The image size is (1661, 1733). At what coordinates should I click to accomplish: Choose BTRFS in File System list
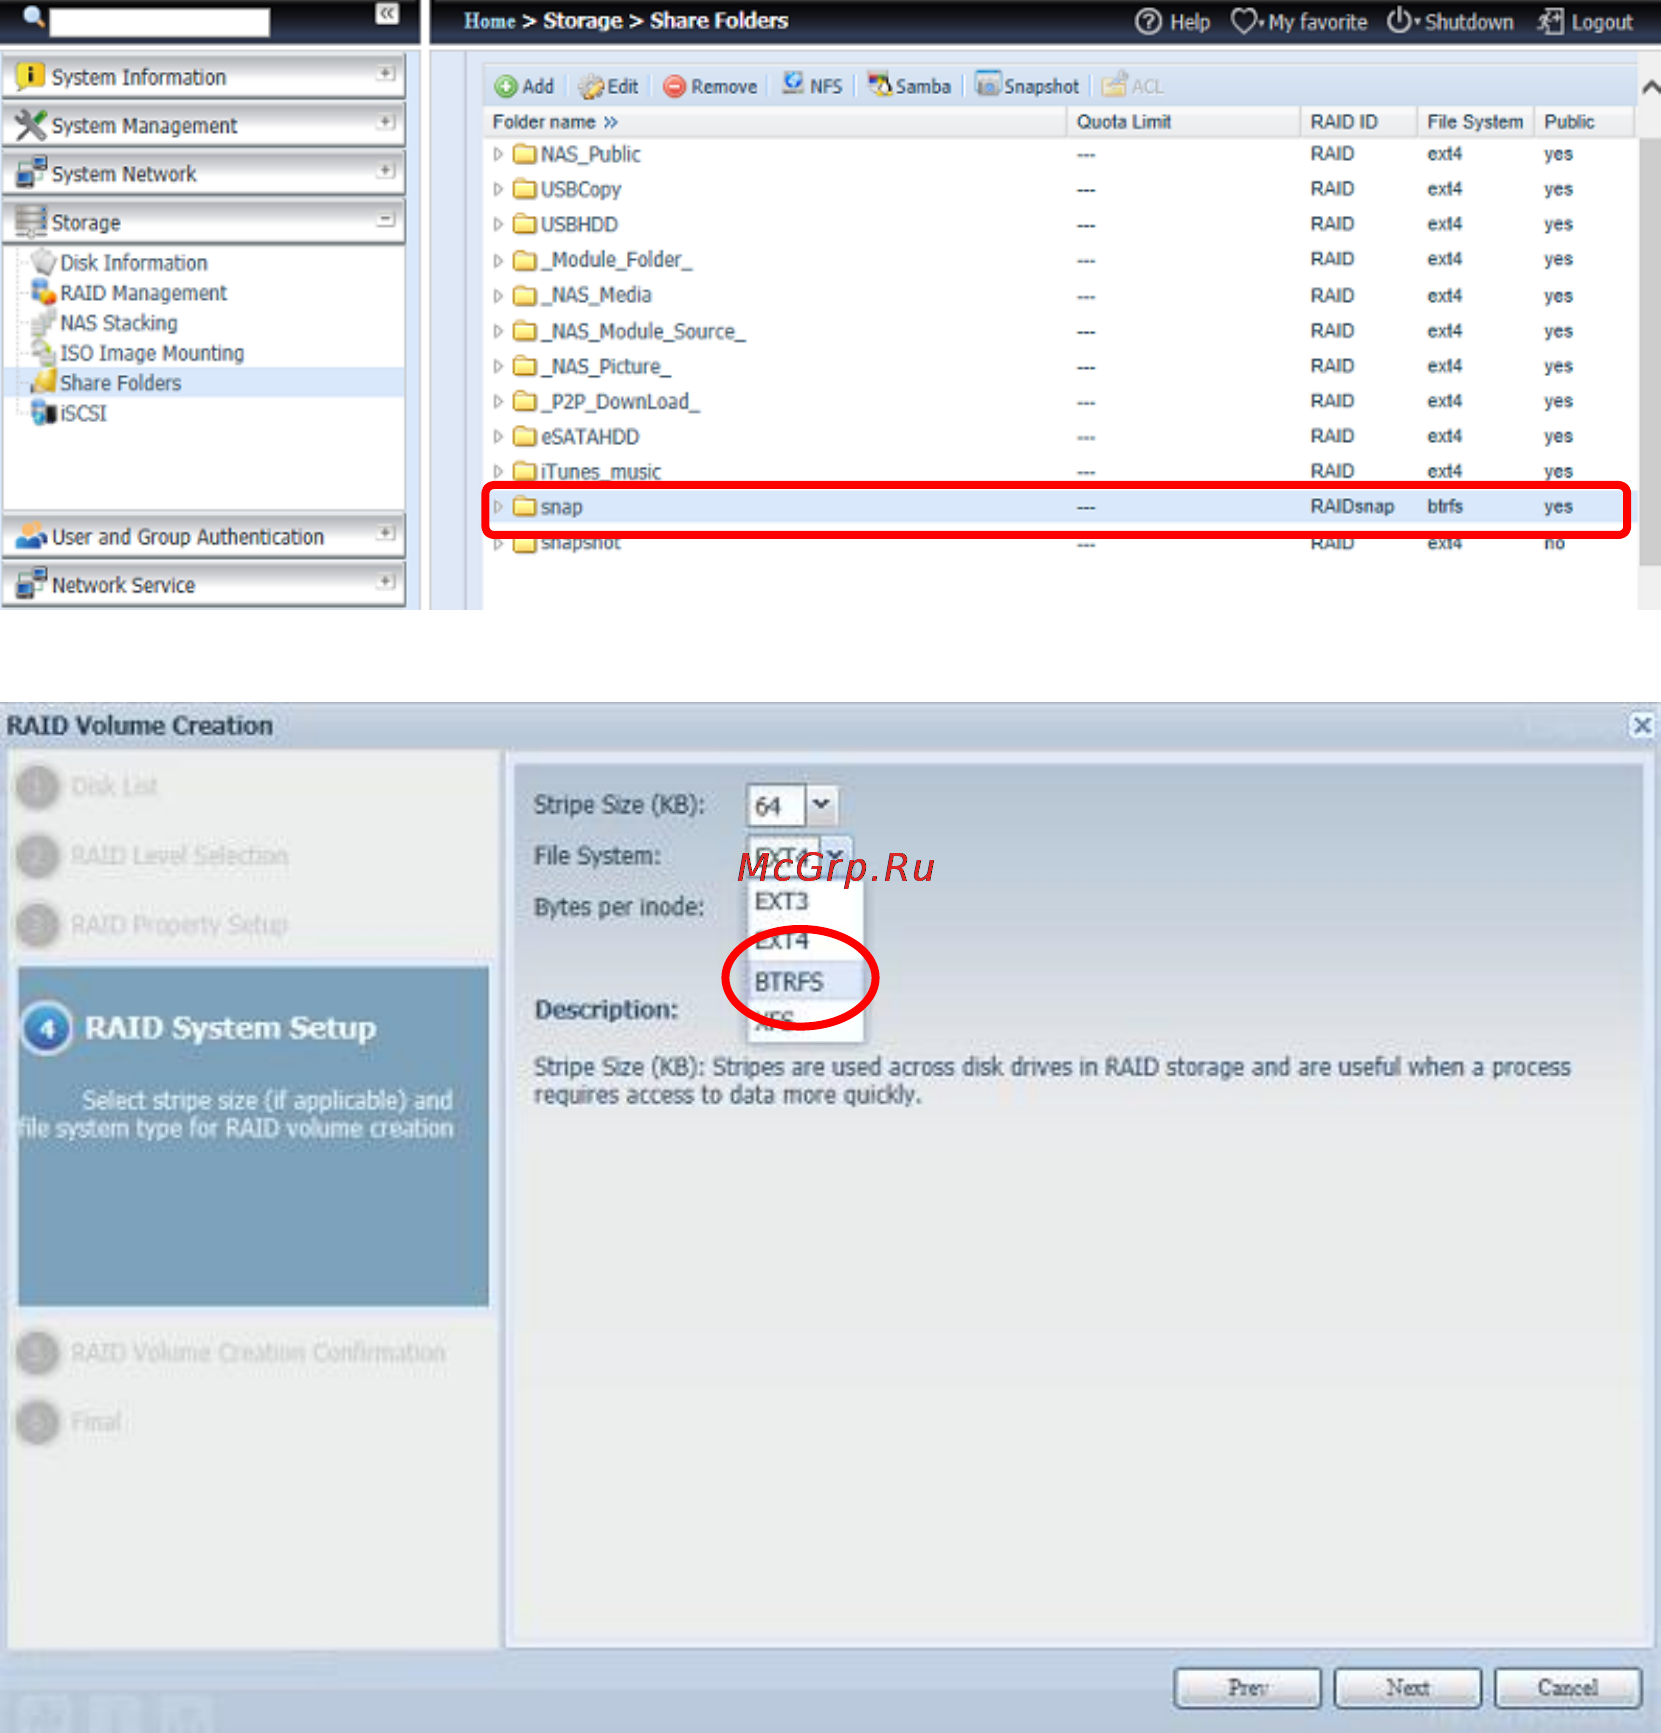pyautogui.click(x=805, y=982)
